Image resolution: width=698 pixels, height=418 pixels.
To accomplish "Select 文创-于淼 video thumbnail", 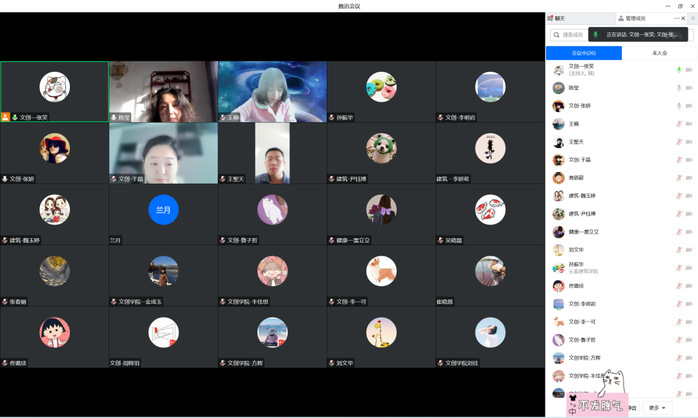I will 163,153.
